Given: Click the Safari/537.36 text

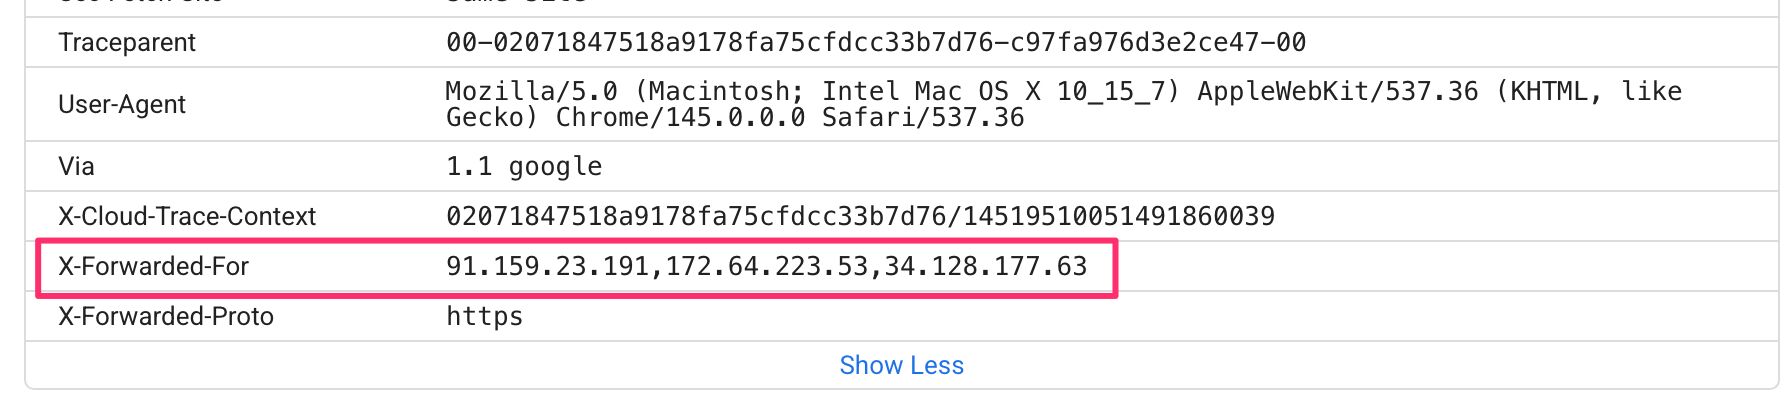Looking at the screenshot, I should pyautogui.click(x=923, y=118).
